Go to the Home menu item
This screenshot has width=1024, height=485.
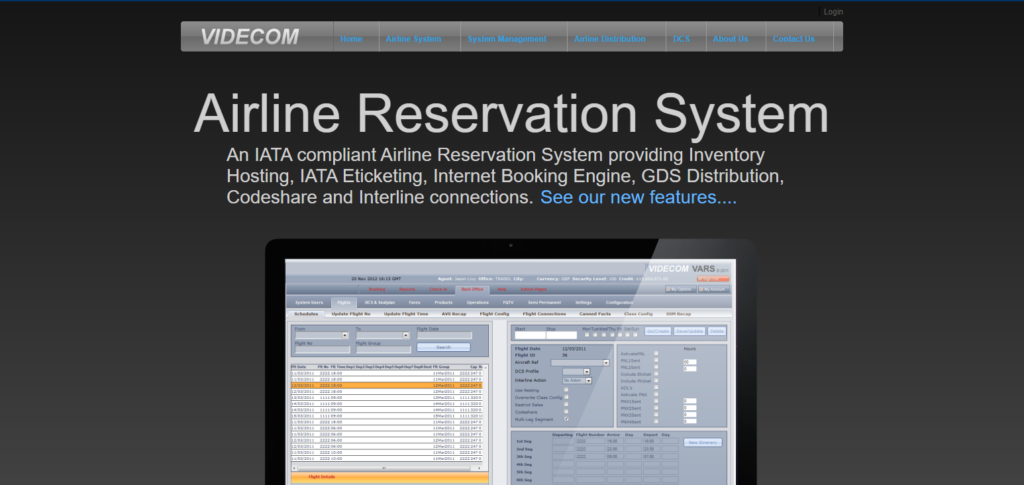point(351,39)
